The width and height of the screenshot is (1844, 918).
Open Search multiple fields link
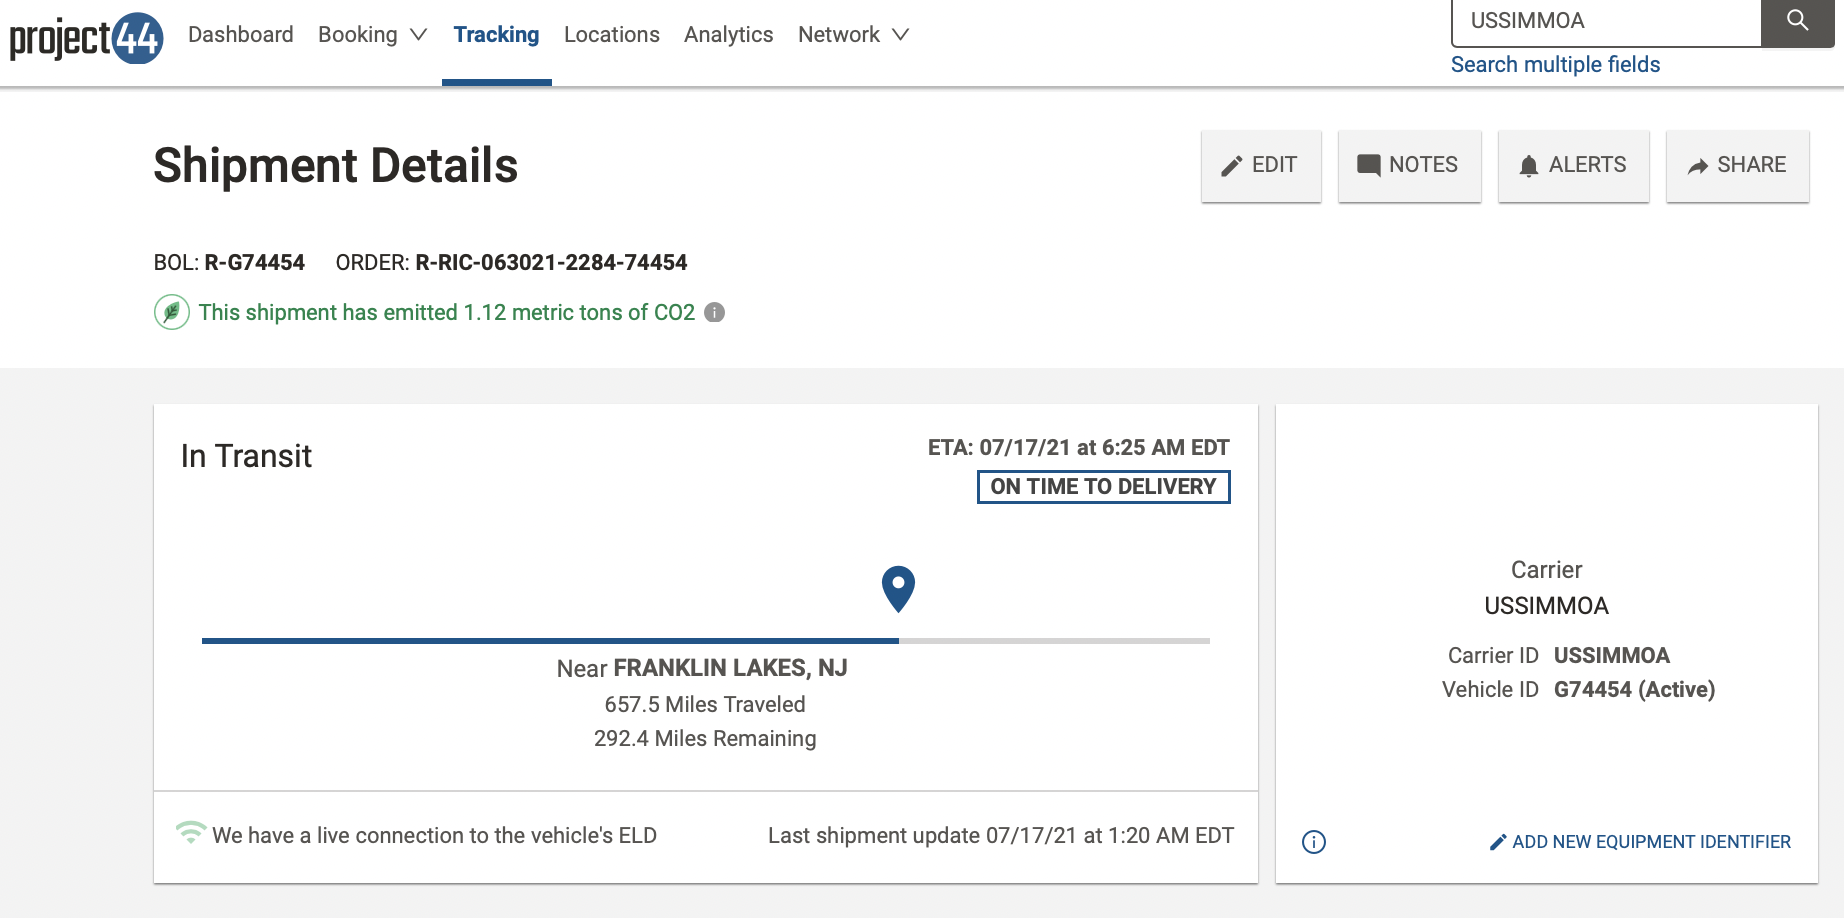pos(1555,65)
